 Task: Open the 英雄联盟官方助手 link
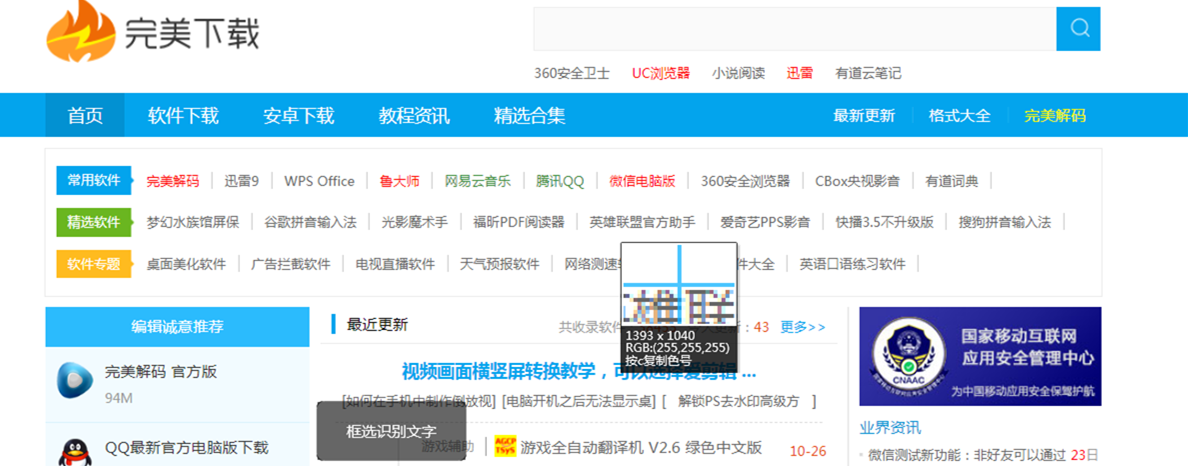(642, 222)
